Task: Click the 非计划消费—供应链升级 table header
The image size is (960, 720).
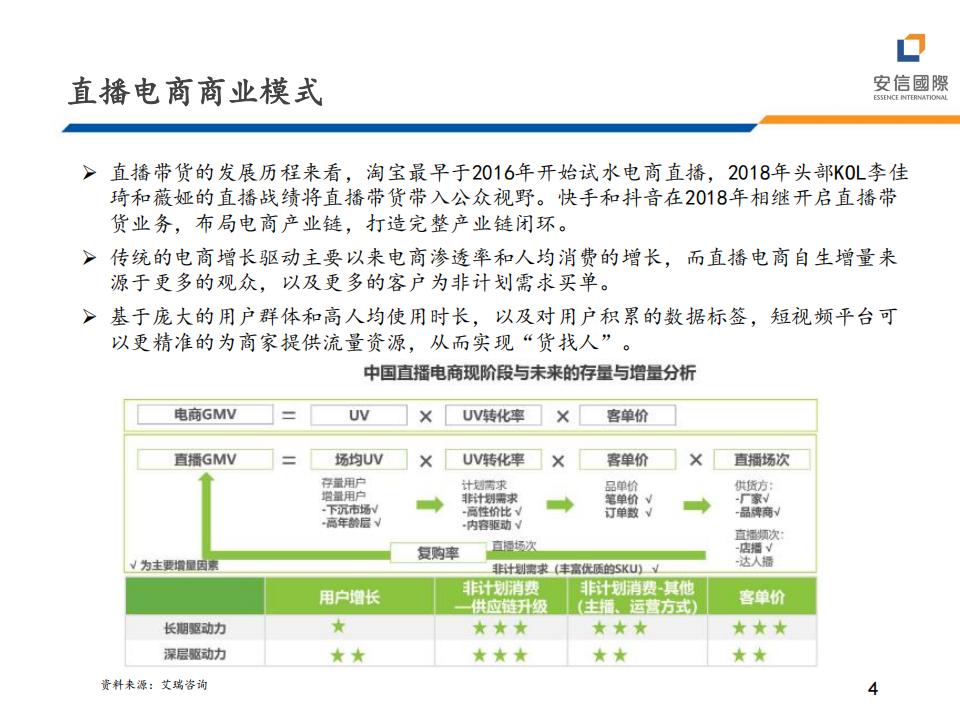Action: [501, 597]
